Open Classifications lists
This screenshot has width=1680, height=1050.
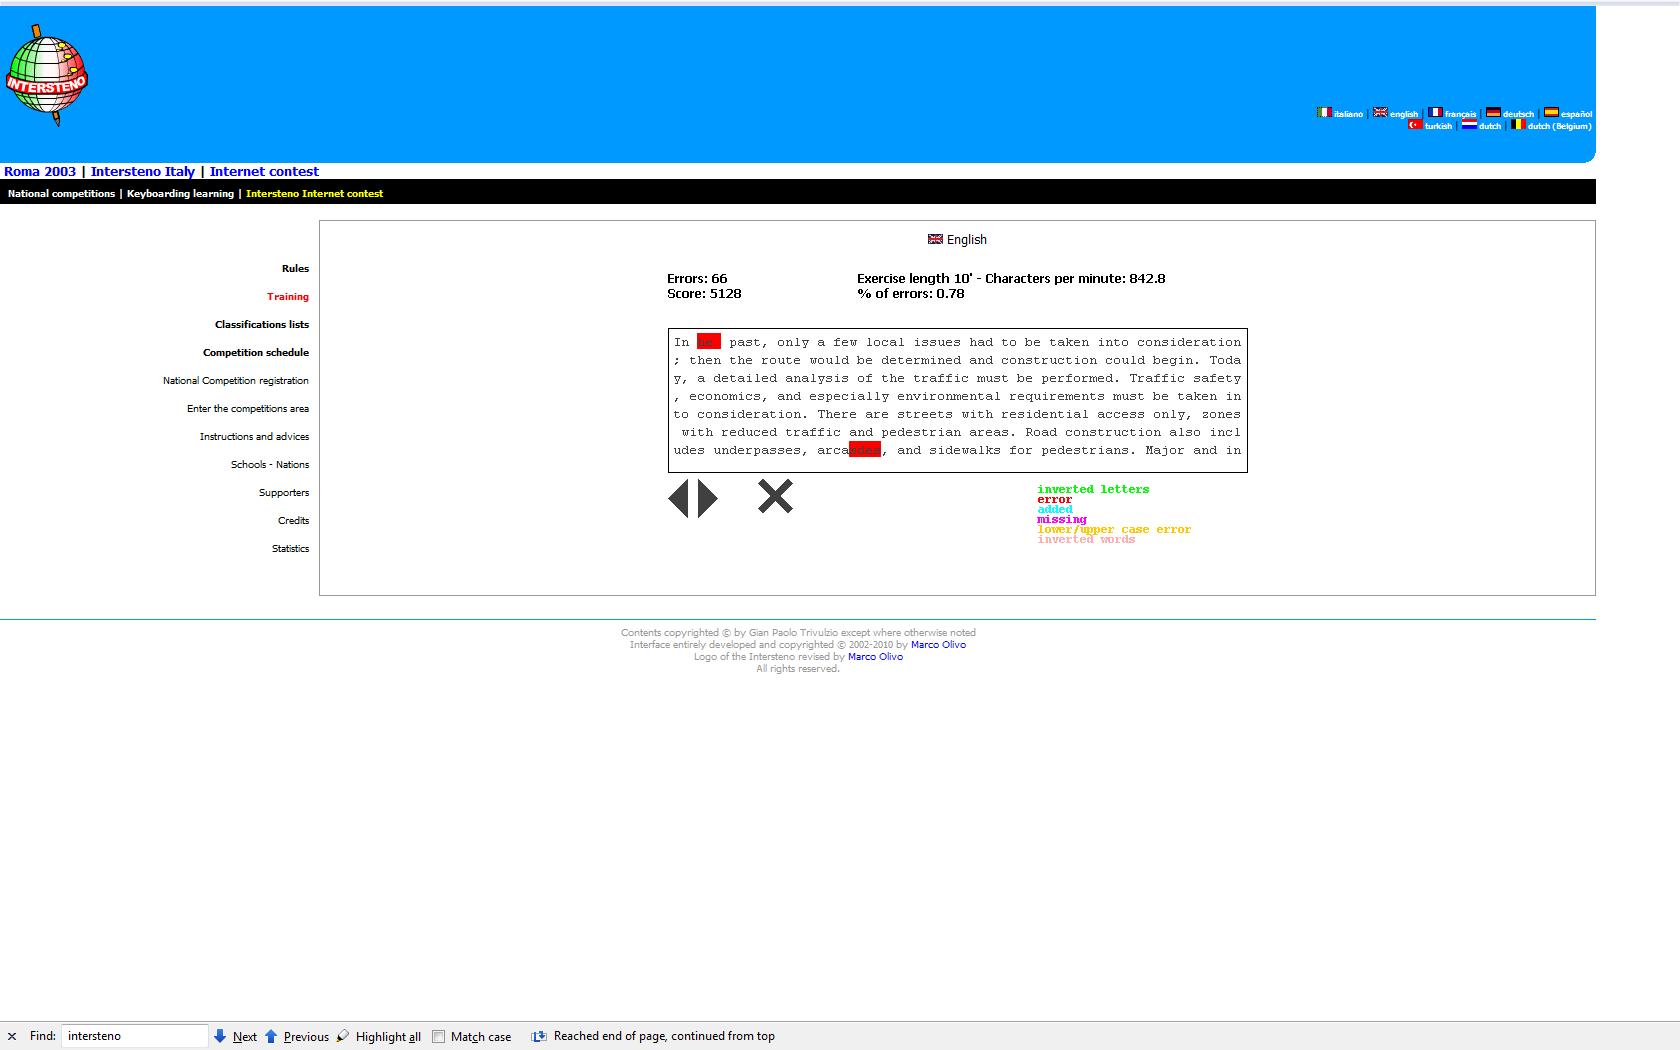(x=262, y=324)
